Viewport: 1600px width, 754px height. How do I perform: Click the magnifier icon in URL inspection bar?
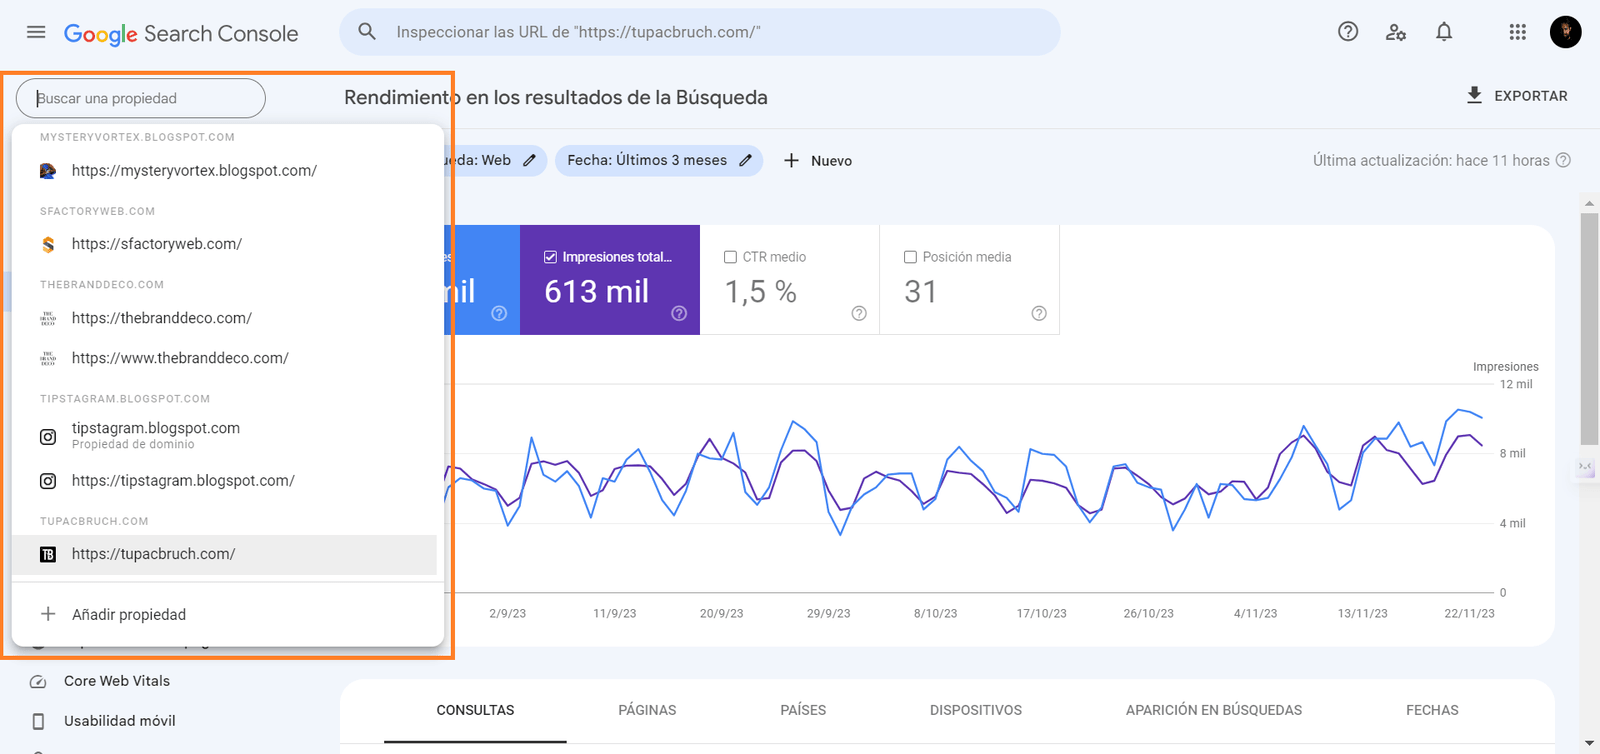tap(367, 32)
